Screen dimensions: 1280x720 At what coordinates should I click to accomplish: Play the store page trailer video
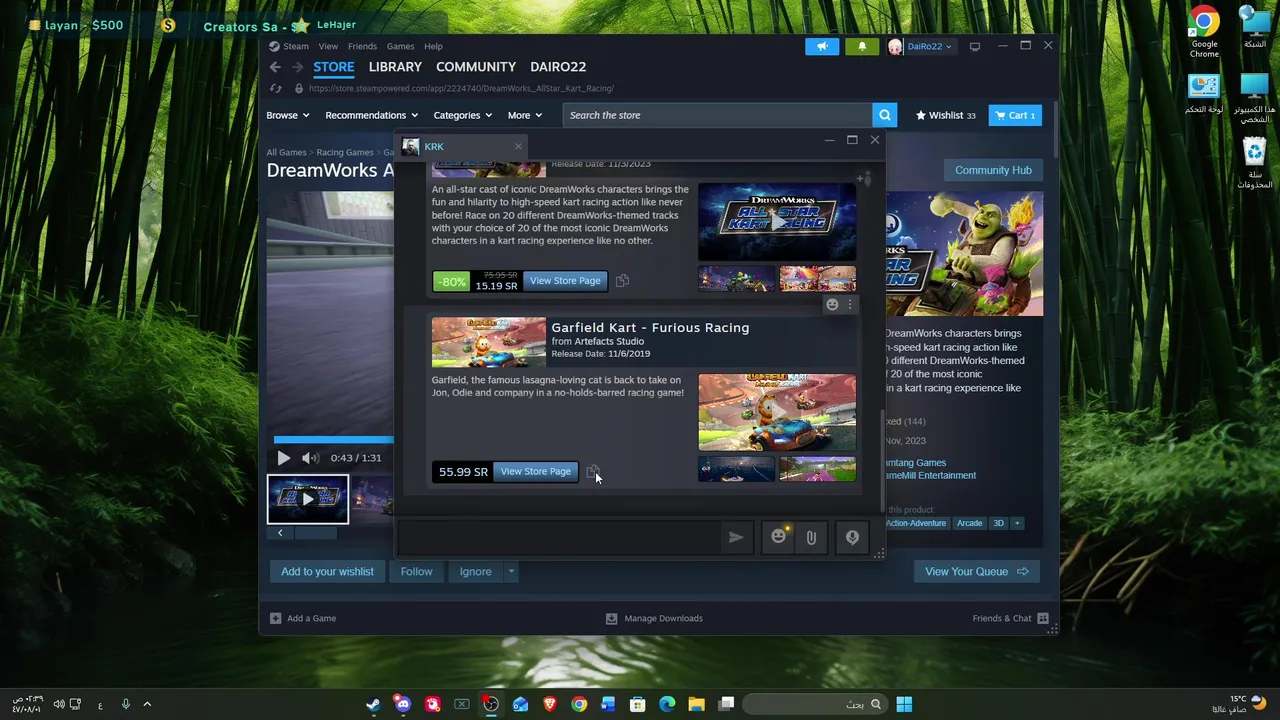tap(283, 458)
